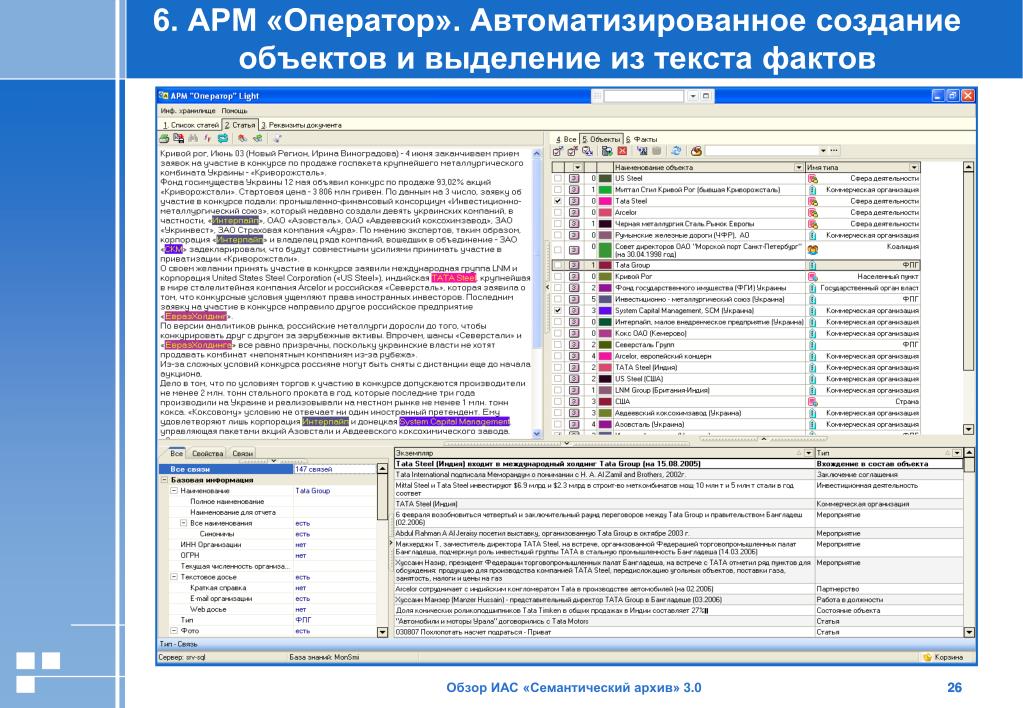The height and width of the screenshot is (708, 1023).
Task: Toggle the checkbox for US Steel row
Action: click(558, 178)
